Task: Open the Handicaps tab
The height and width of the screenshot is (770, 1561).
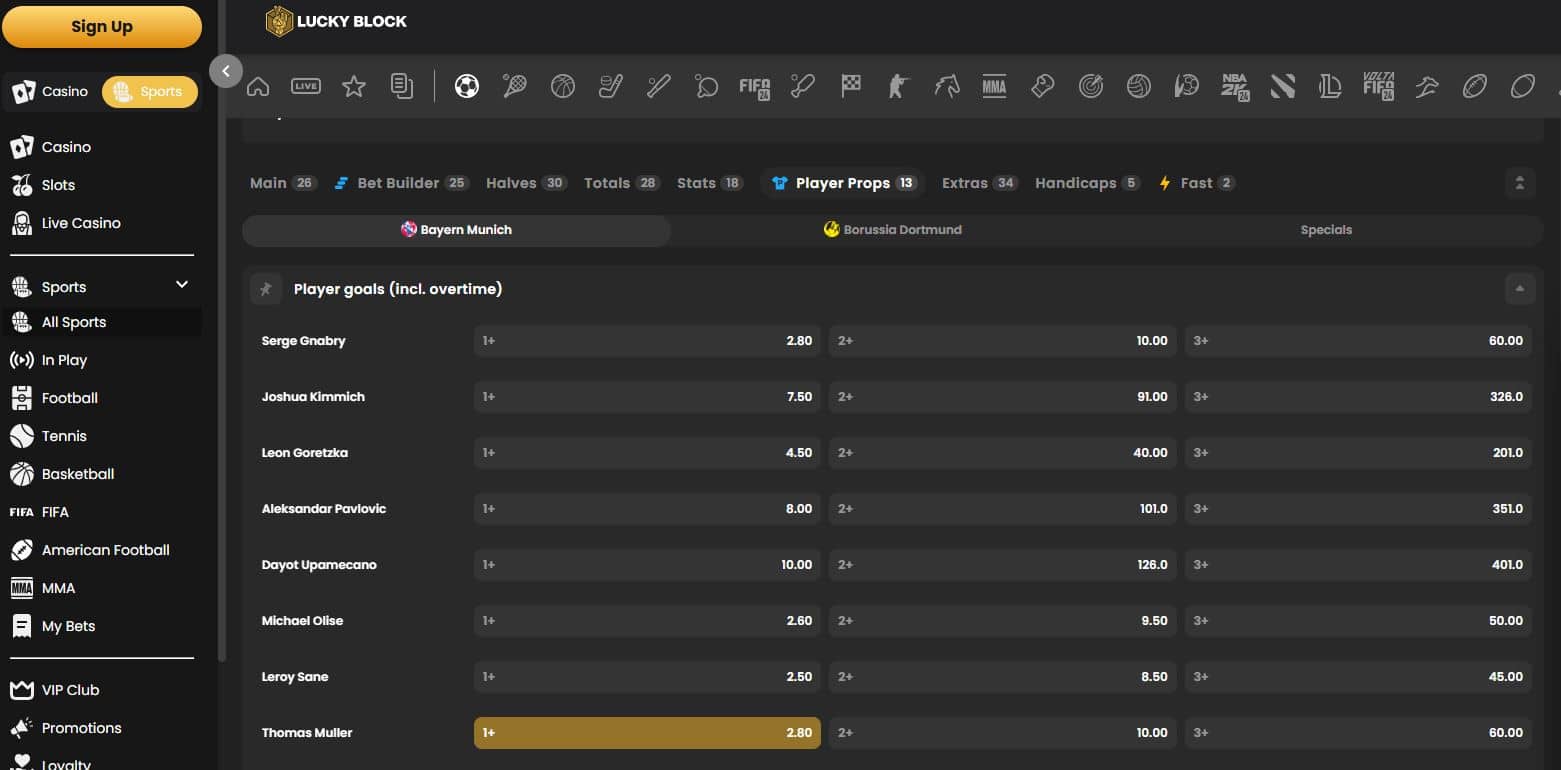Action: pos(1087,183)
